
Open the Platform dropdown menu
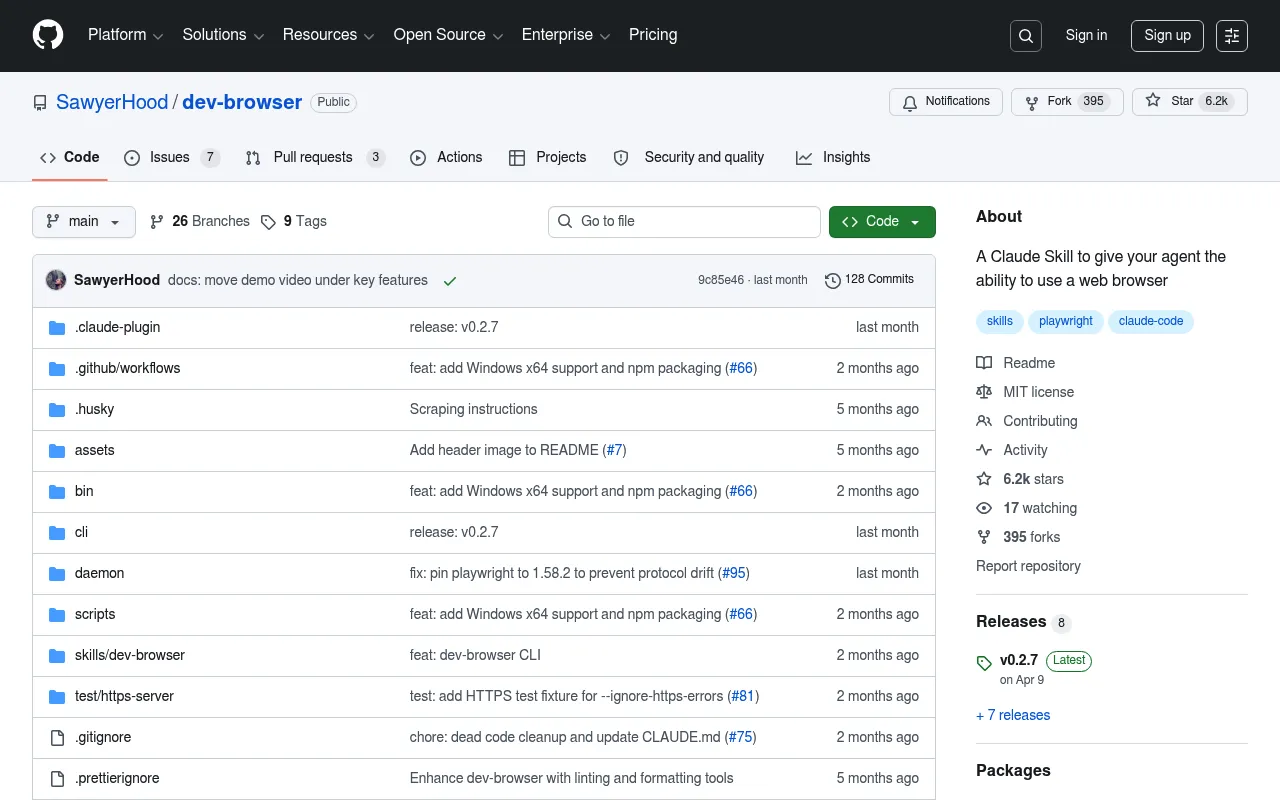pyautogui.click(x=126, y=35)
